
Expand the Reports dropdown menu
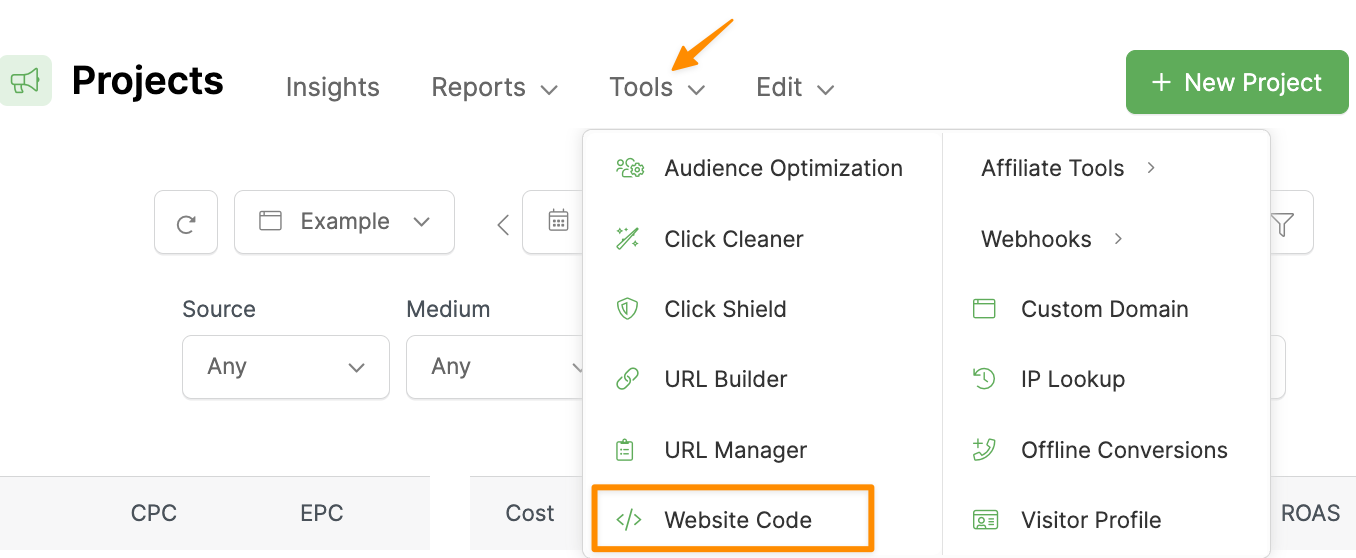[494, 88]
